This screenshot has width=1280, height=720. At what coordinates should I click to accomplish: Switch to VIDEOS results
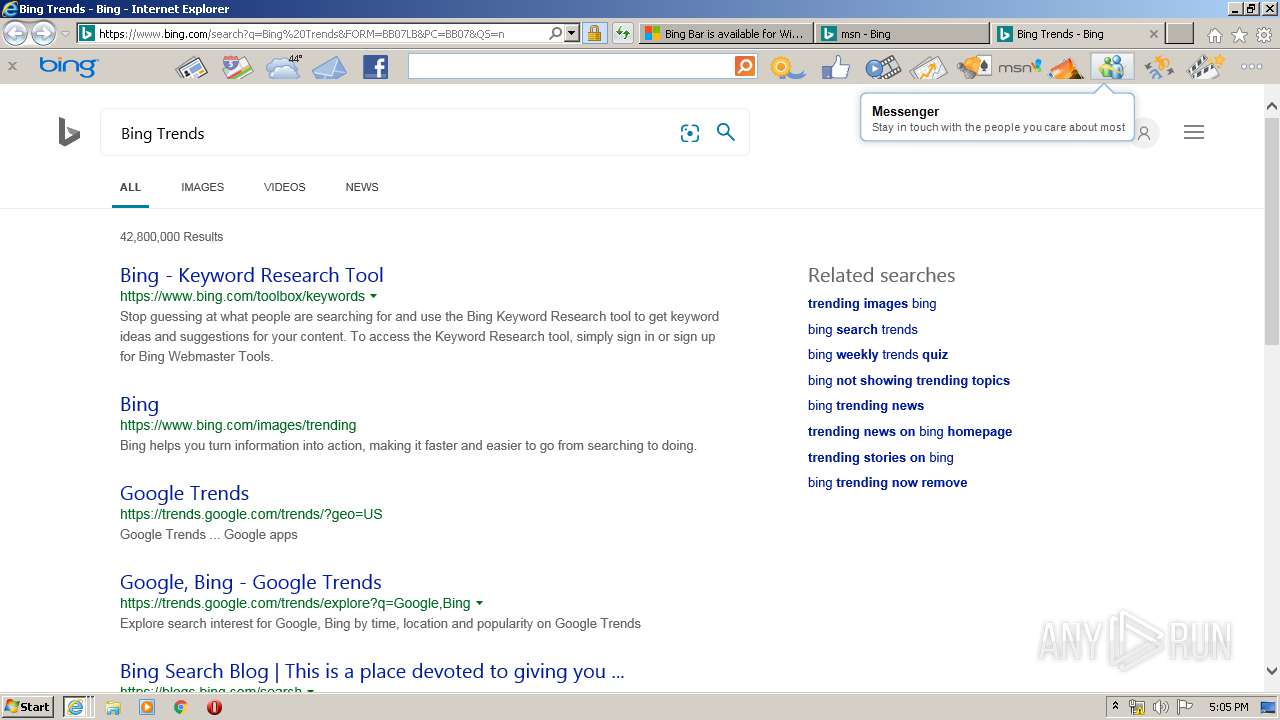[x=284, y=187]
